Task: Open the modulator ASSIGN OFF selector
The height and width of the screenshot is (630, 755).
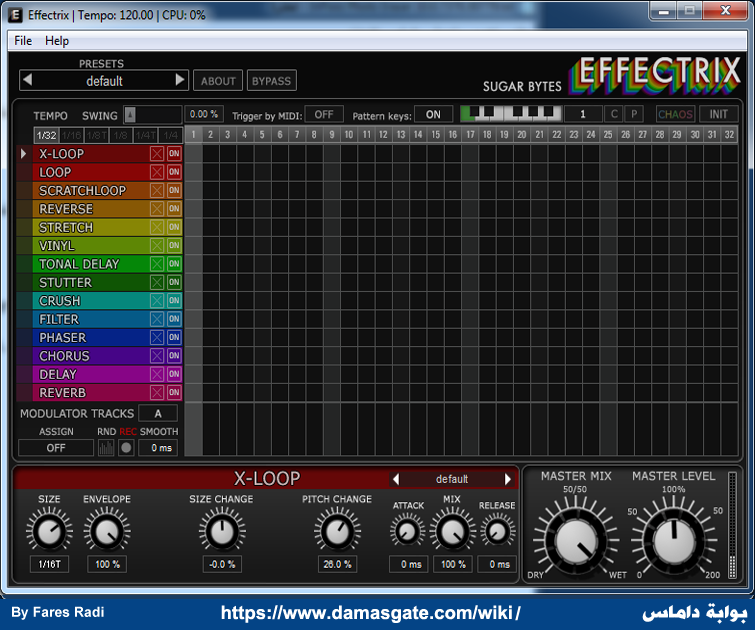Action: (56, 448)
